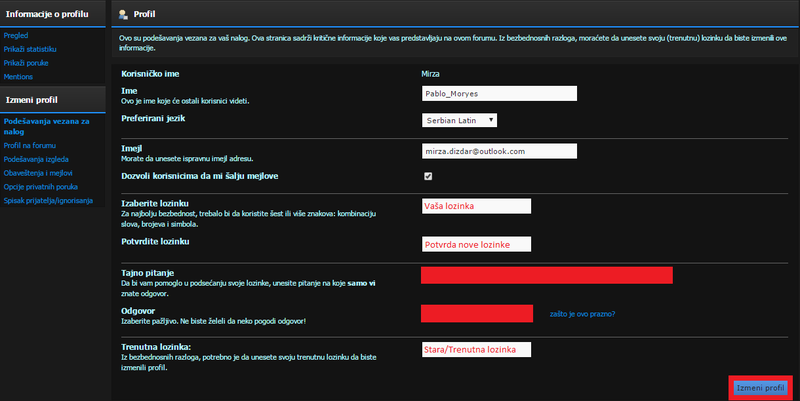800x401 pixels.
Task: Open Spisak prijatelja/ignorisanja
Action: point(48,200)
